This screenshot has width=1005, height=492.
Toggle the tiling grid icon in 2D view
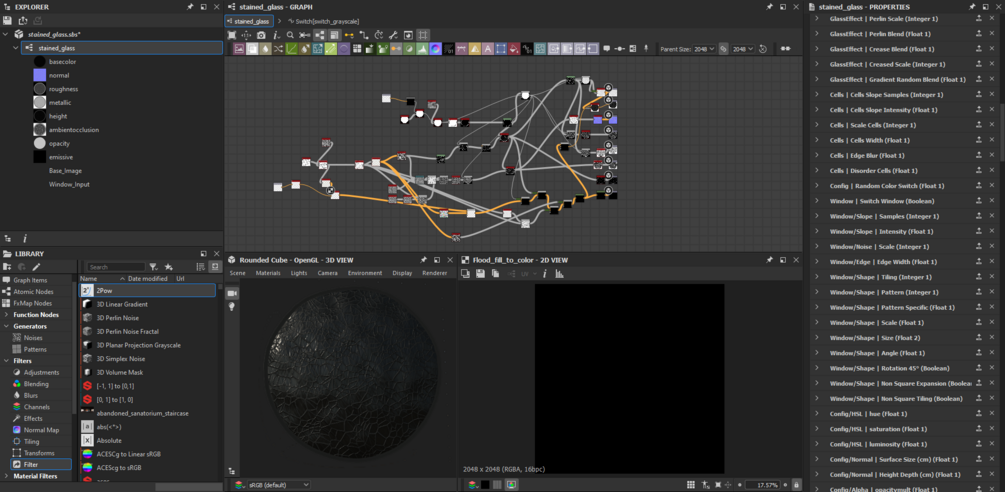coord(691,485)
